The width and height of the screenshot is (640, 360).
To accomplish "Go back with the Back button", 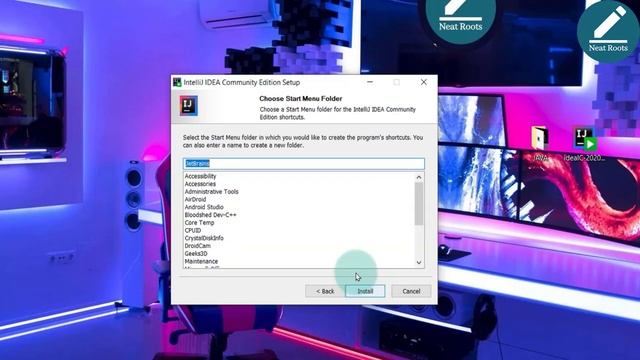I will coord(325,291).
